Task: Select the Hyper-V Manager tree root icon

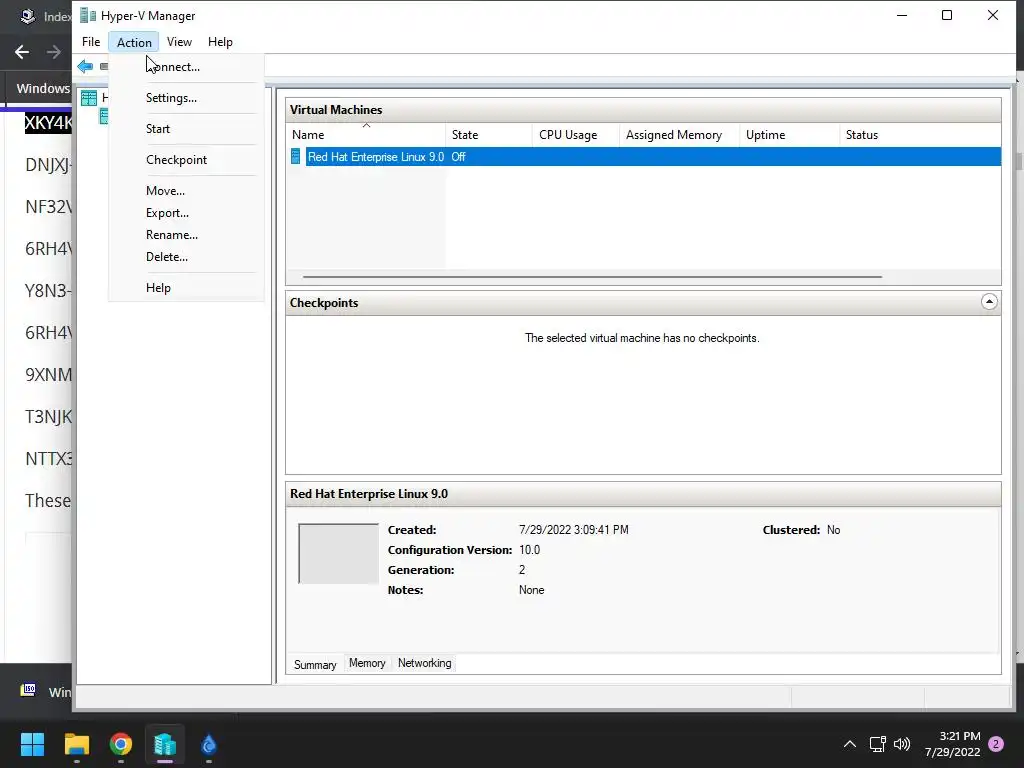Action: [89, 98]
